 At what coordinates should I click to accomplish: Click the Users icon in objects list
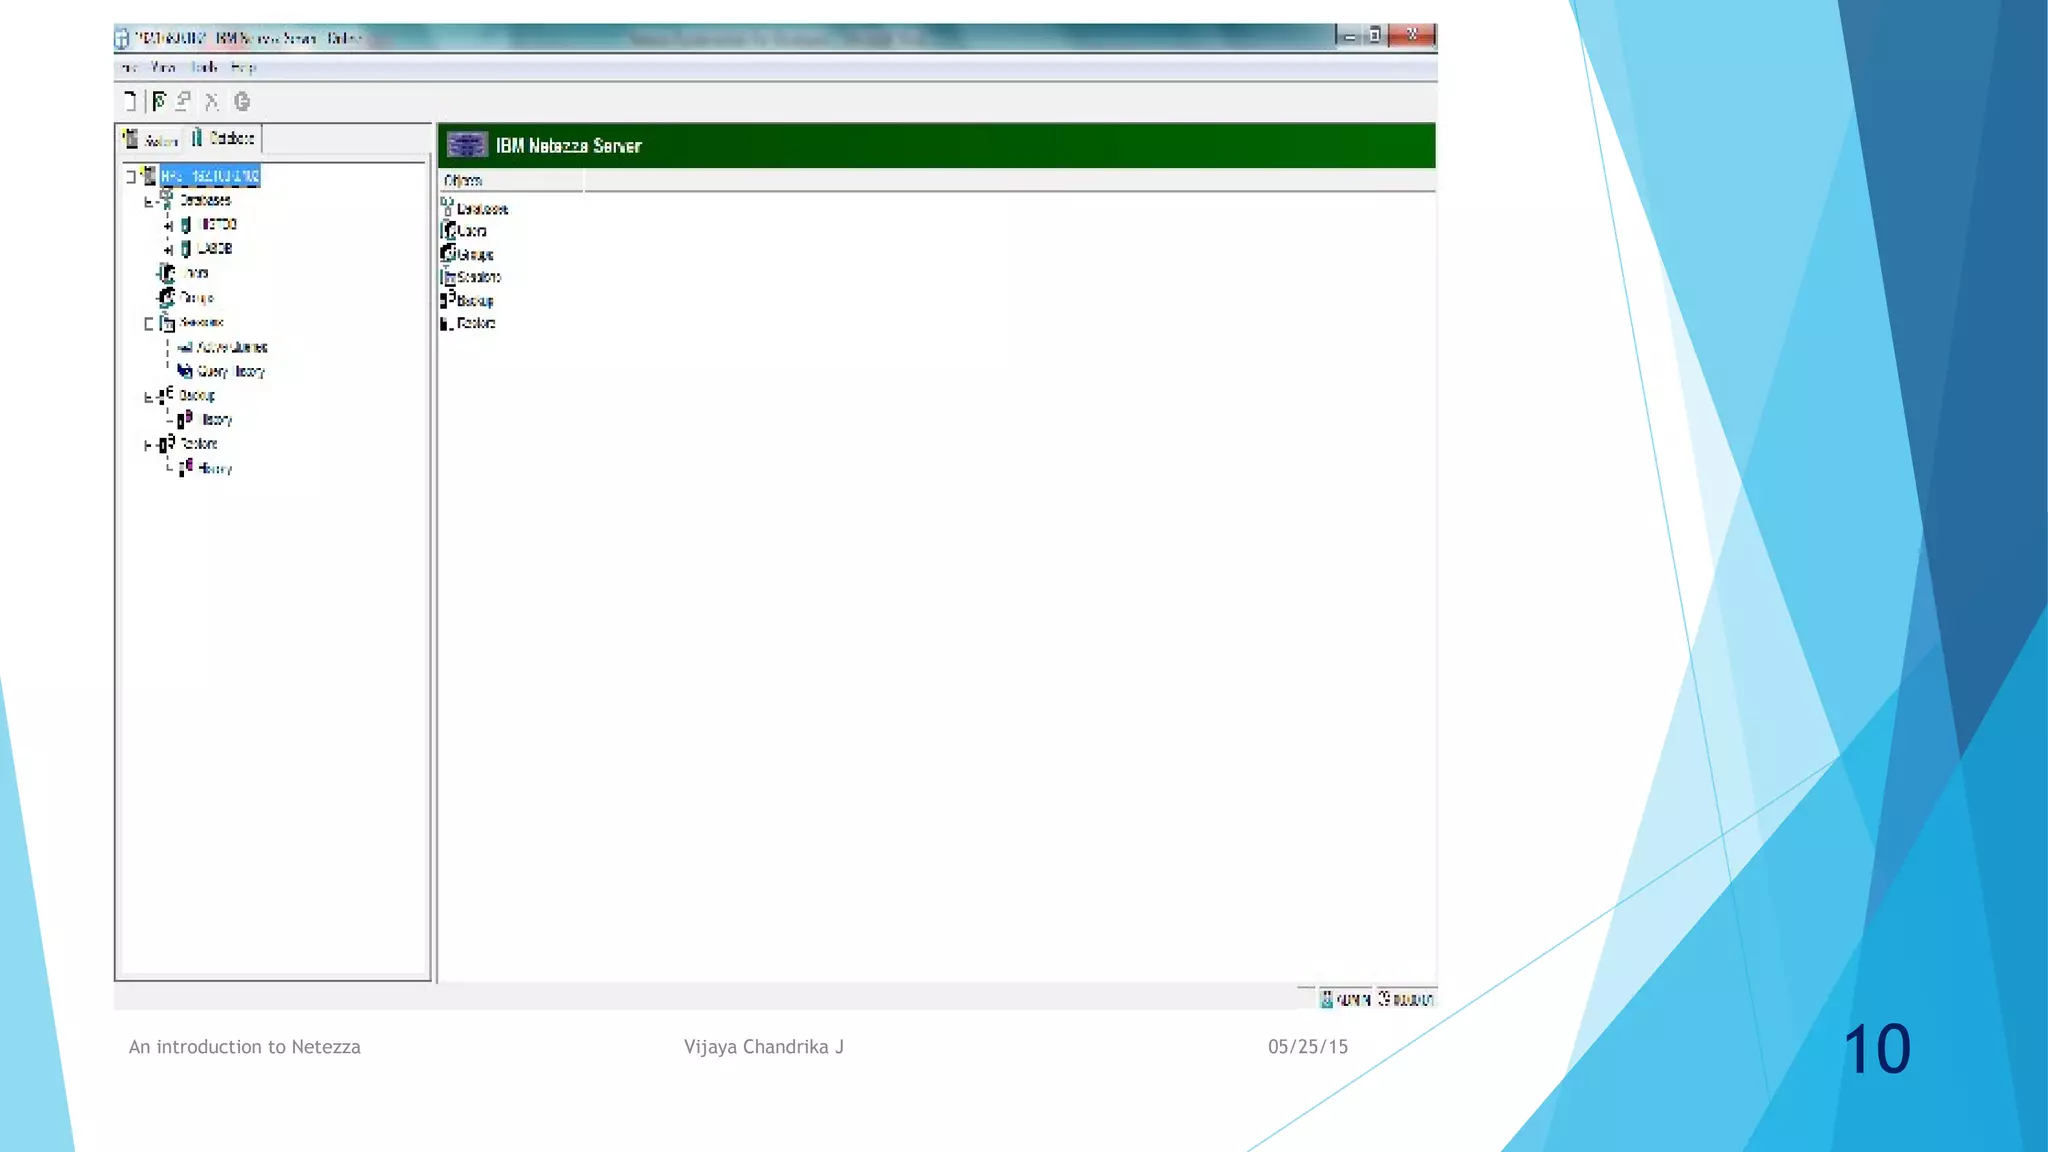click(x=449, y=231)
